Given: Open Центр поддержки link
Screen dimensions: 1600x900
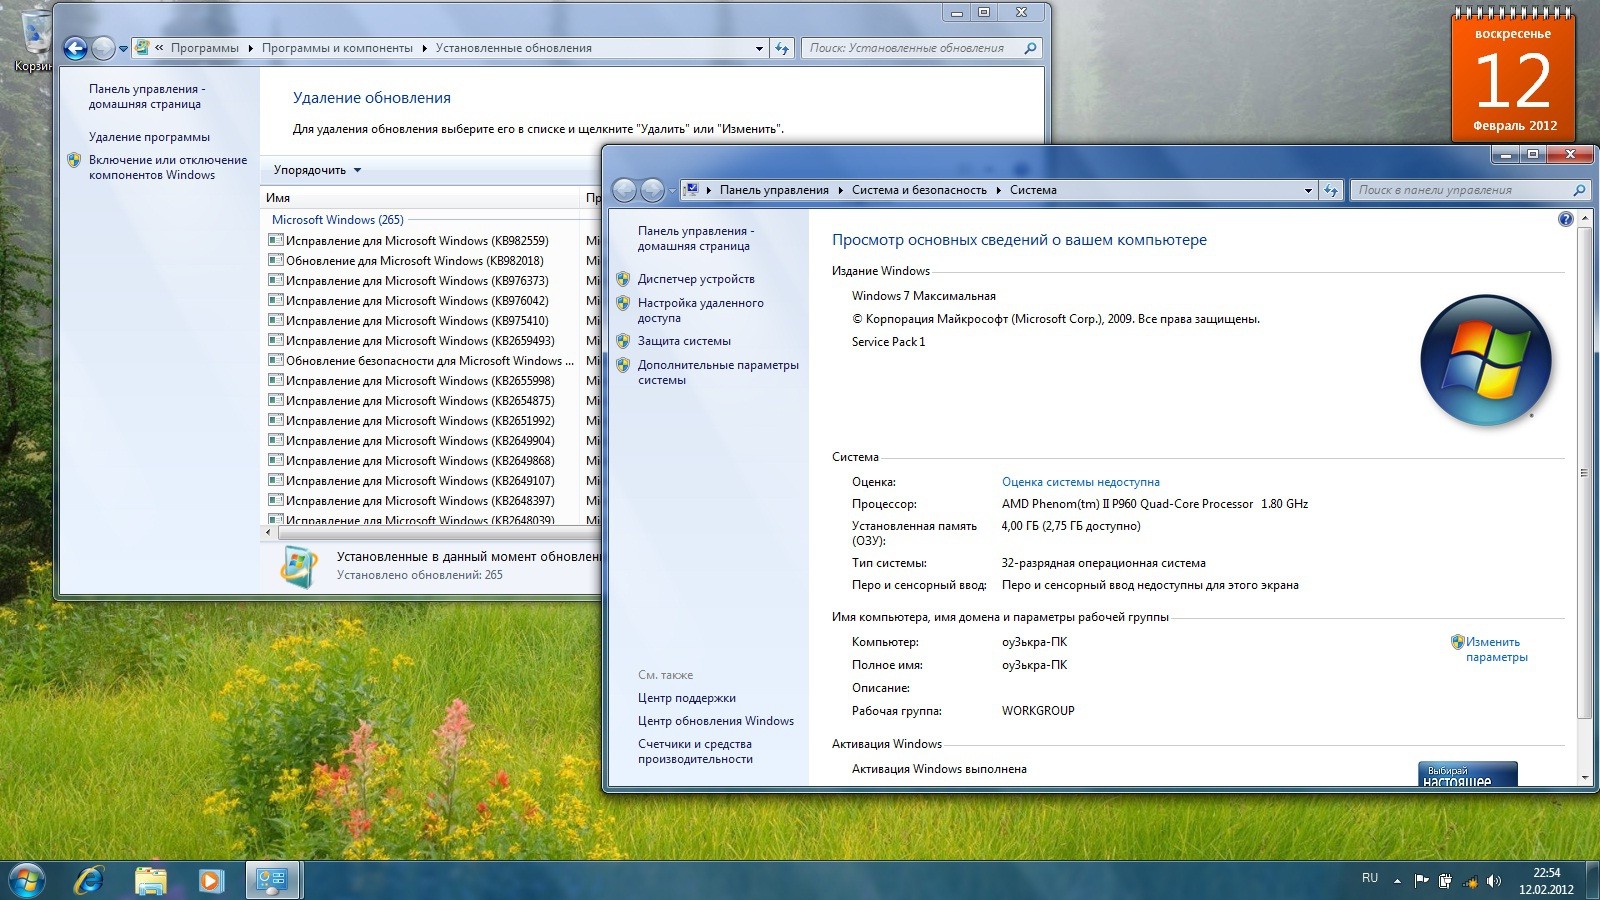Looking at the screenshot, I should (687, 698).
